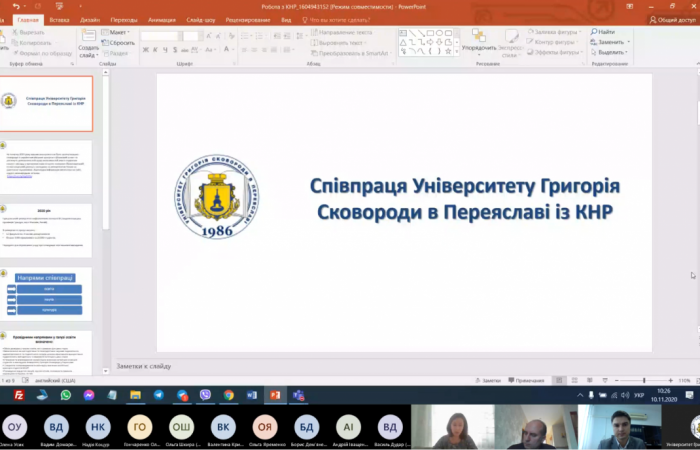Click Преобразовать в SmartArt button

pyautogui.click(x=350, y=53)
